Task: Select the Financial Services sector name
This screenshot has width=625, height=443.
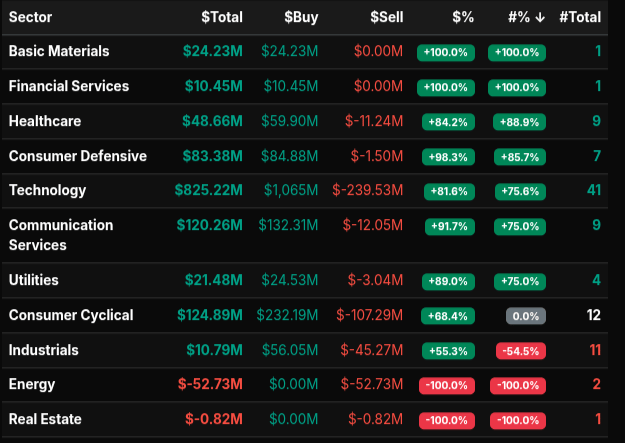Action: click(x=69, y=86)
